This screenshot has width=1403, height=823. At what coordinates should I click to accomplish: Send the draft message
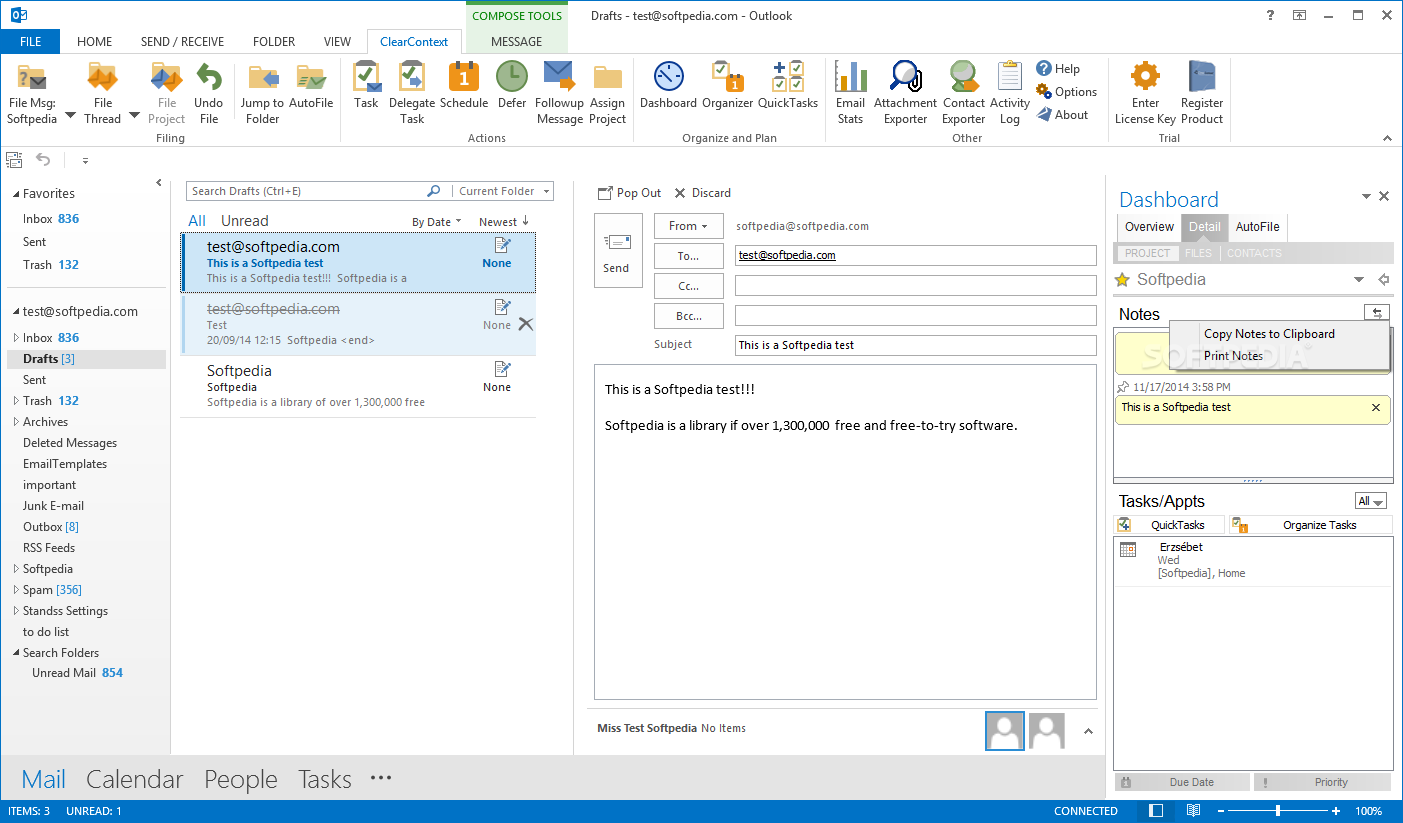pyautogui.click(x=618, y=251)
